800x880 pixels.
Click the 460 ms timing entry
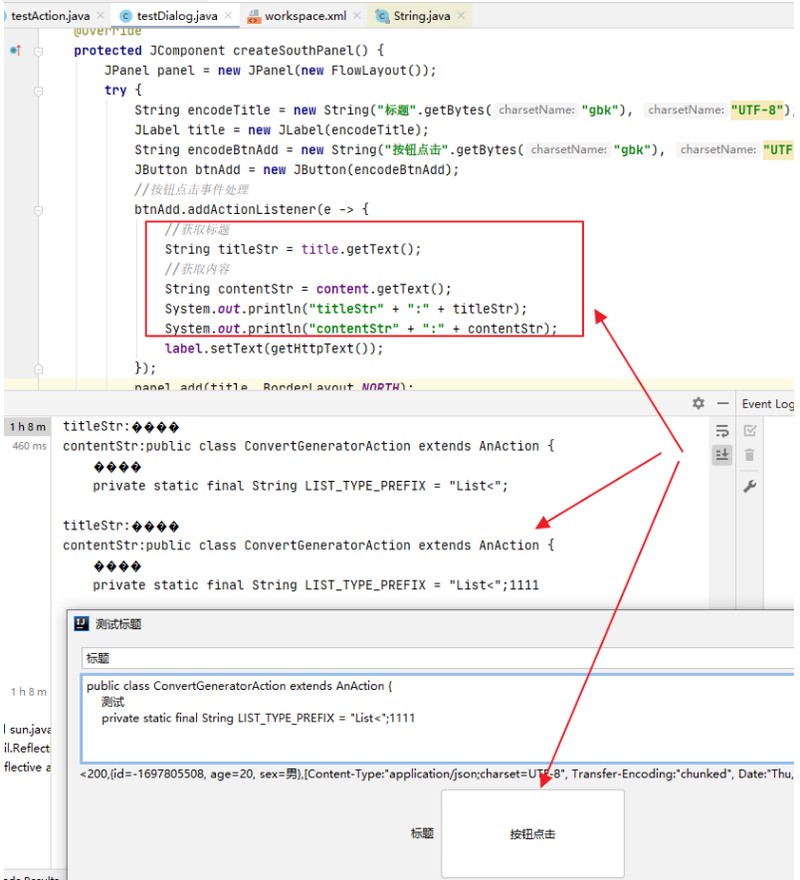click(x=30, y=446)
